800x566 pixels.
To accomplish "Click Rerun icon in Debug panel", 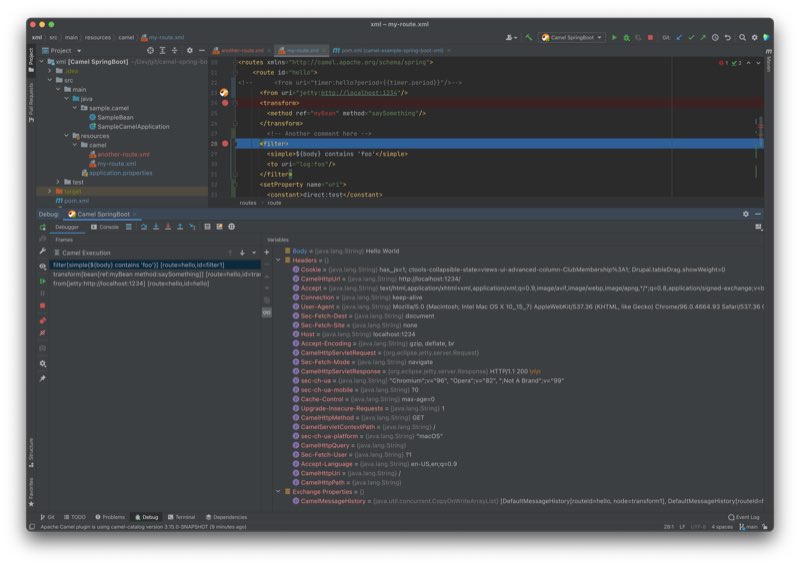I will pos(42,227).
